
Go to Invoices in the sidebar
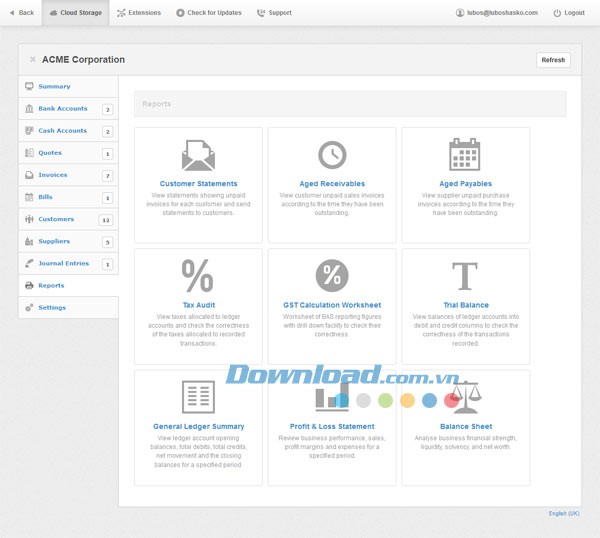[53, 175]
